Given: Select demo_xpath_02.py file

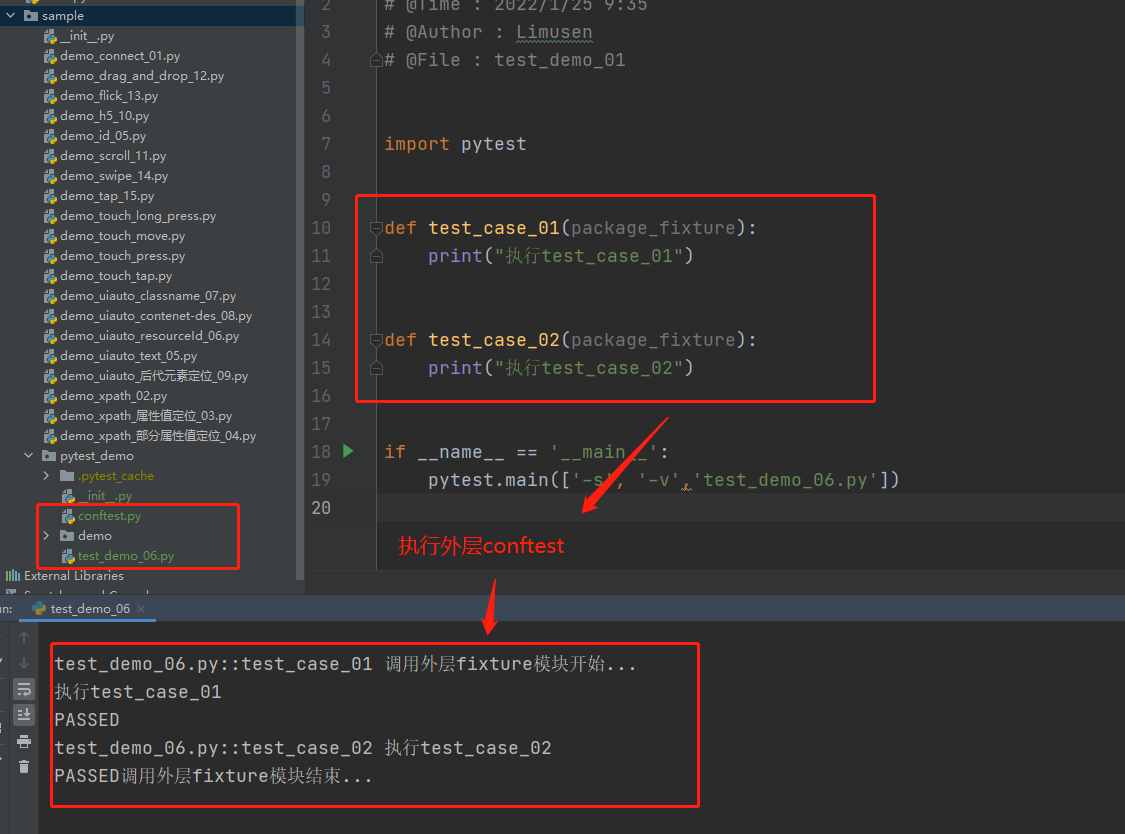Looking at the screenshot, I should tap(113, 396).
